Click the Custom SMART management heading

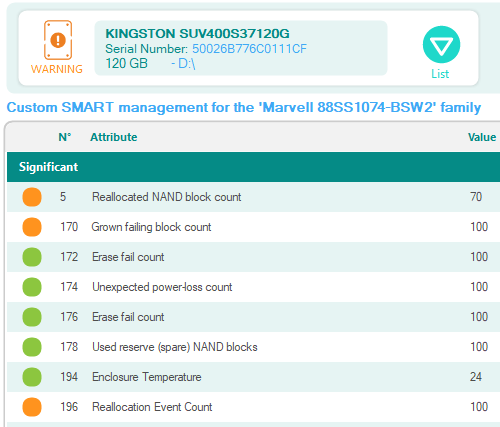coord(244,107)
